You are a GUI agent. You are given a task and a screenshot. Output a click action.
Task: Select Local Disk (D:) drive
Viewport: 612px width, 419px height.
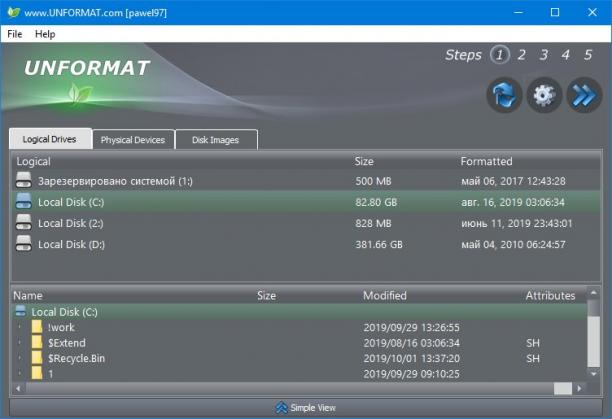(x=306, y=244)
